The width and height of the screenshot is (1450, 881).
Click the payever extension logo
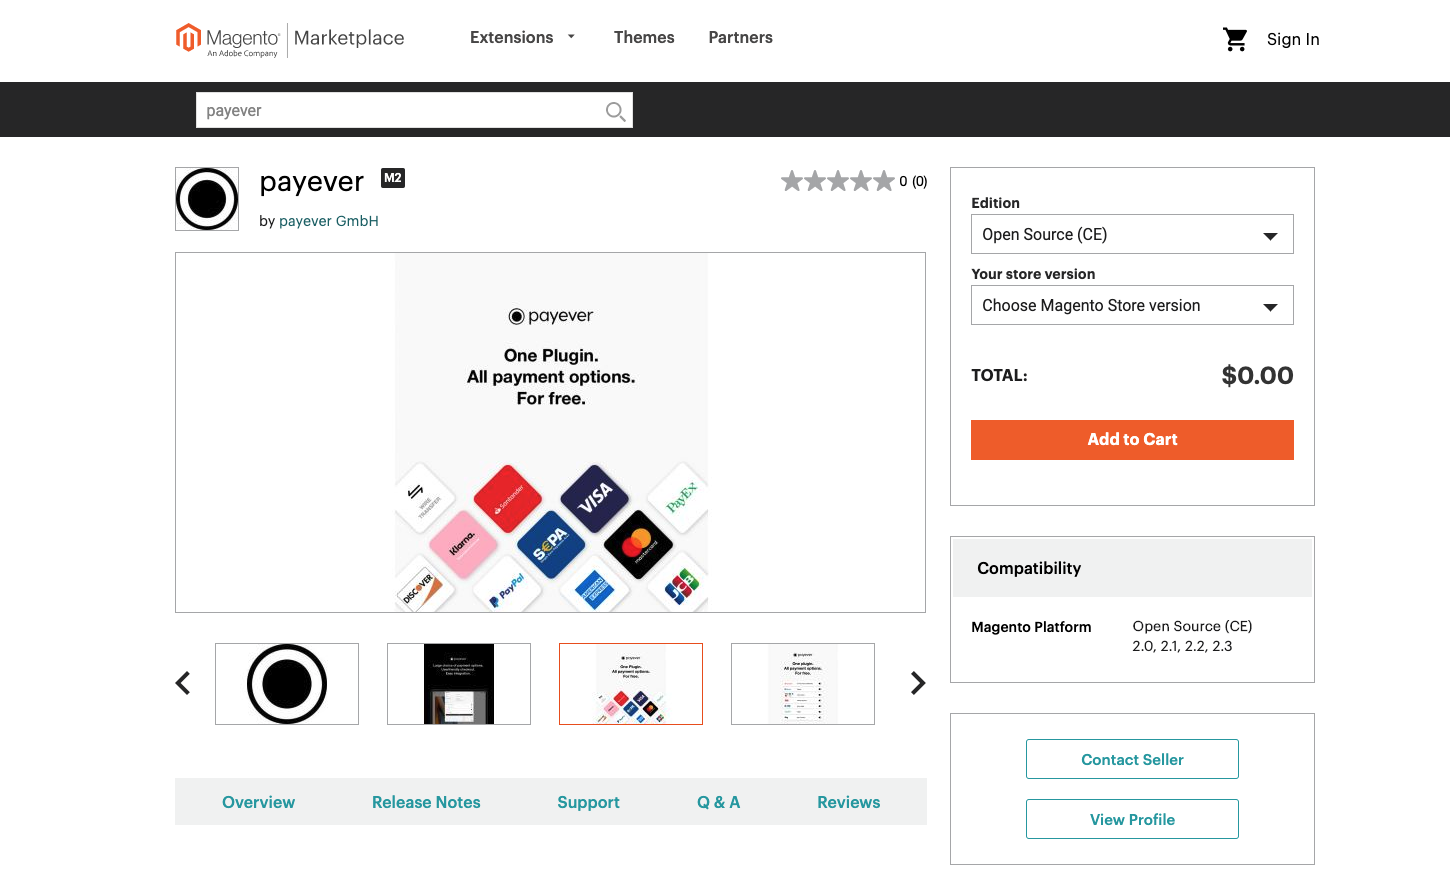point(207,199)
